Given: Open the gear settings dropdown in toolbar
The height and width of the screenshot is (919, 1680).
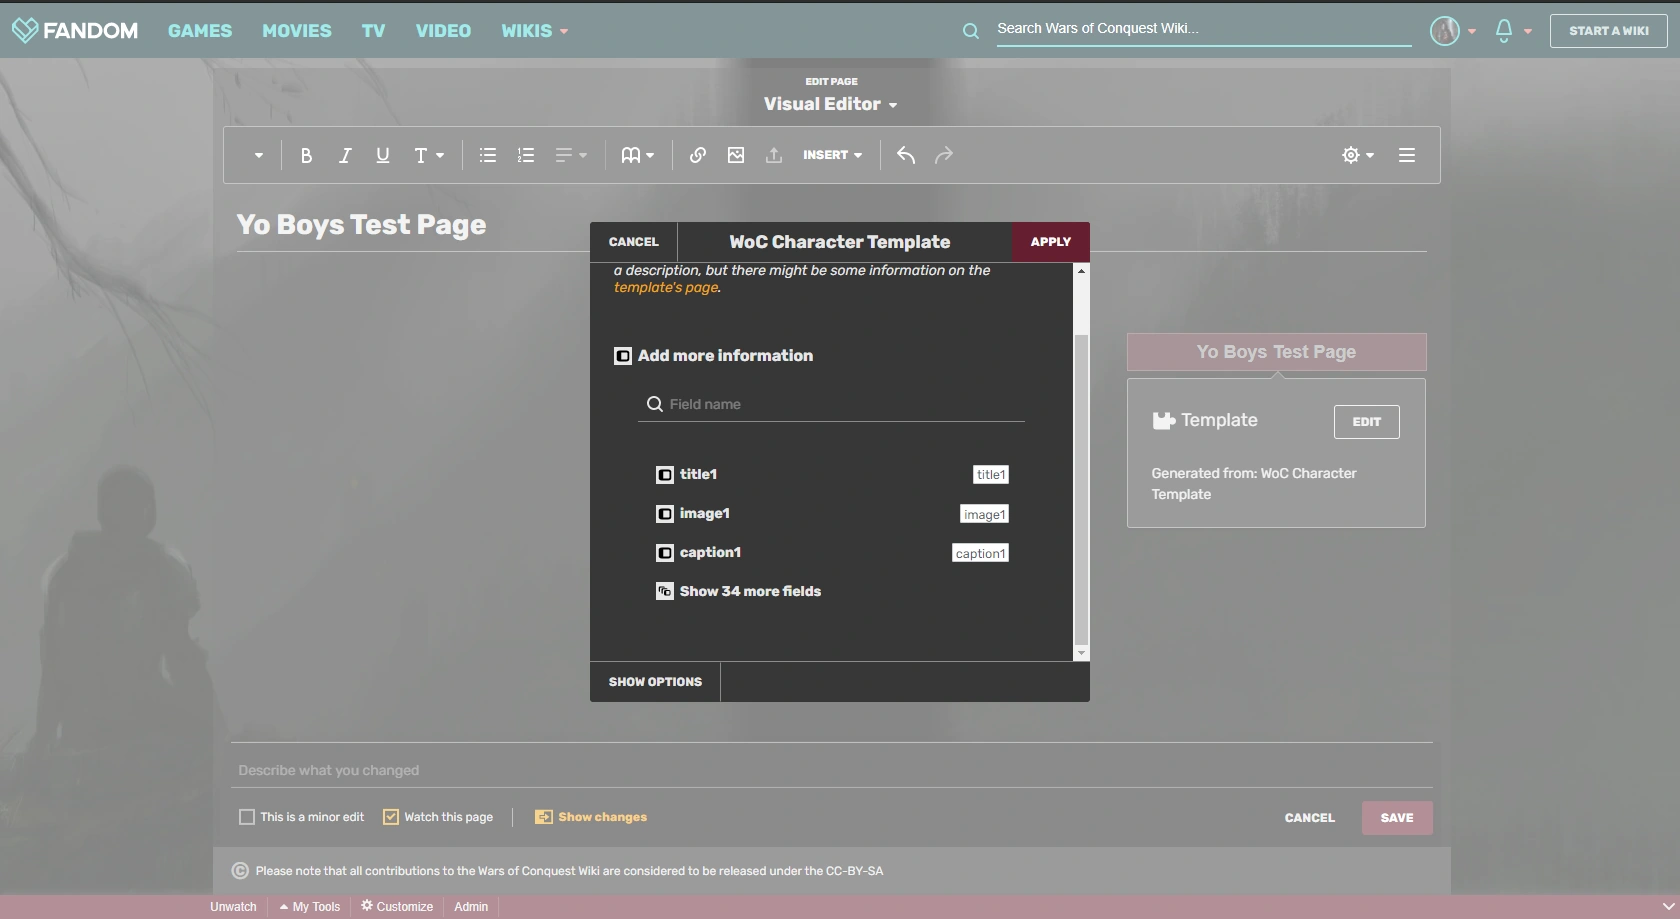Looking at the screenshot, I should coord(1358,155).
